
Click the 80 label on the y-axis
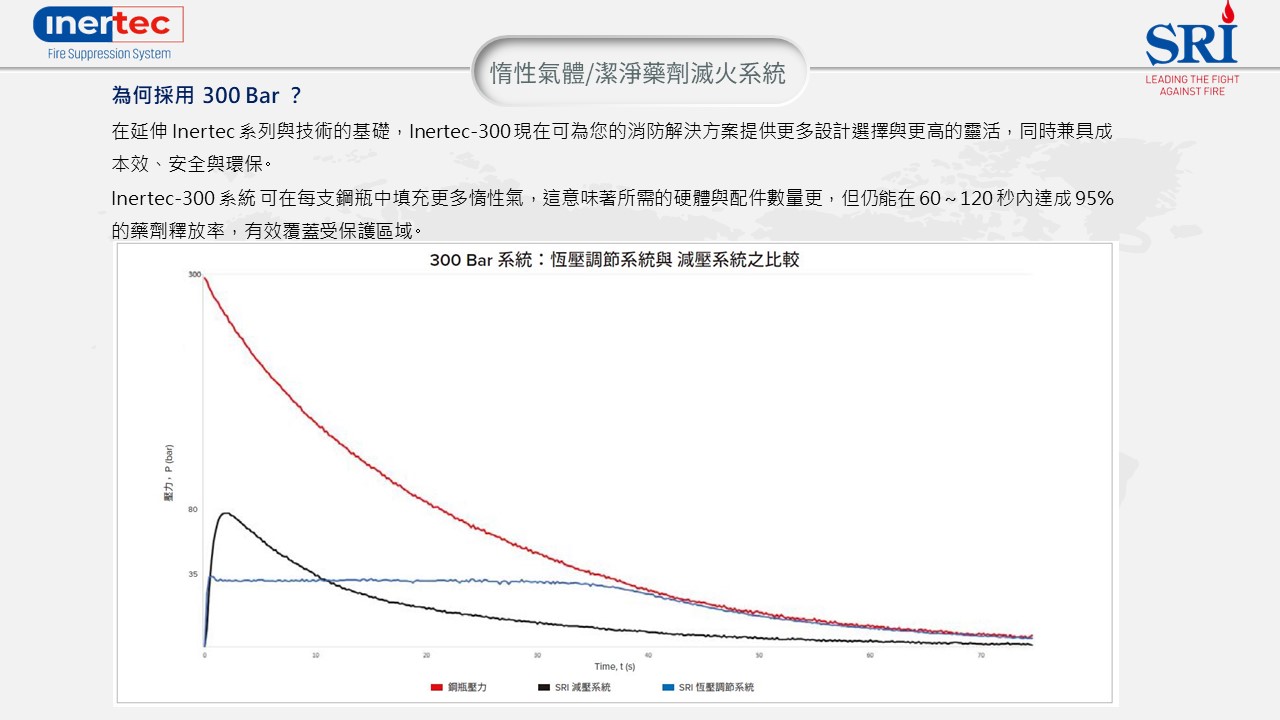(193, 510)
